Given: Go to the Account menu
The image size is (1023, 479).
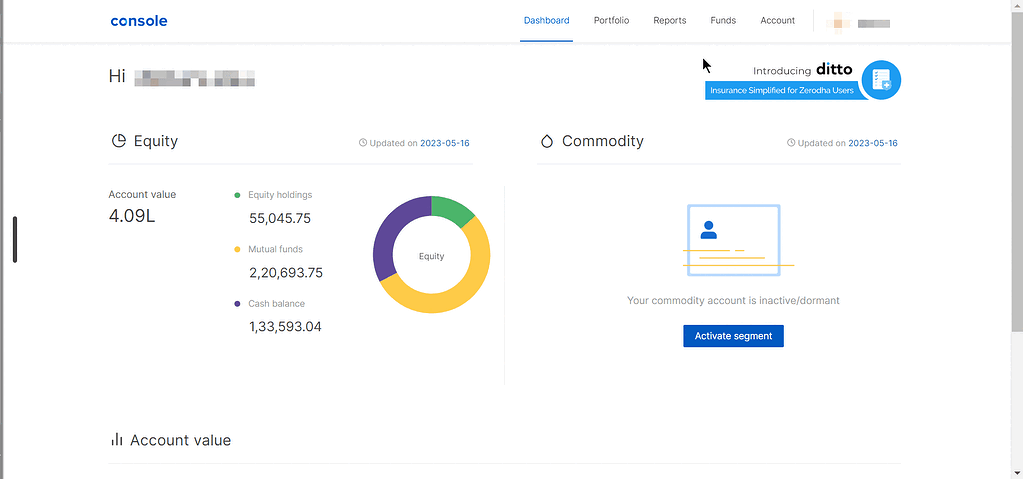Looking at the screenshot, I should tap(777, 21).
